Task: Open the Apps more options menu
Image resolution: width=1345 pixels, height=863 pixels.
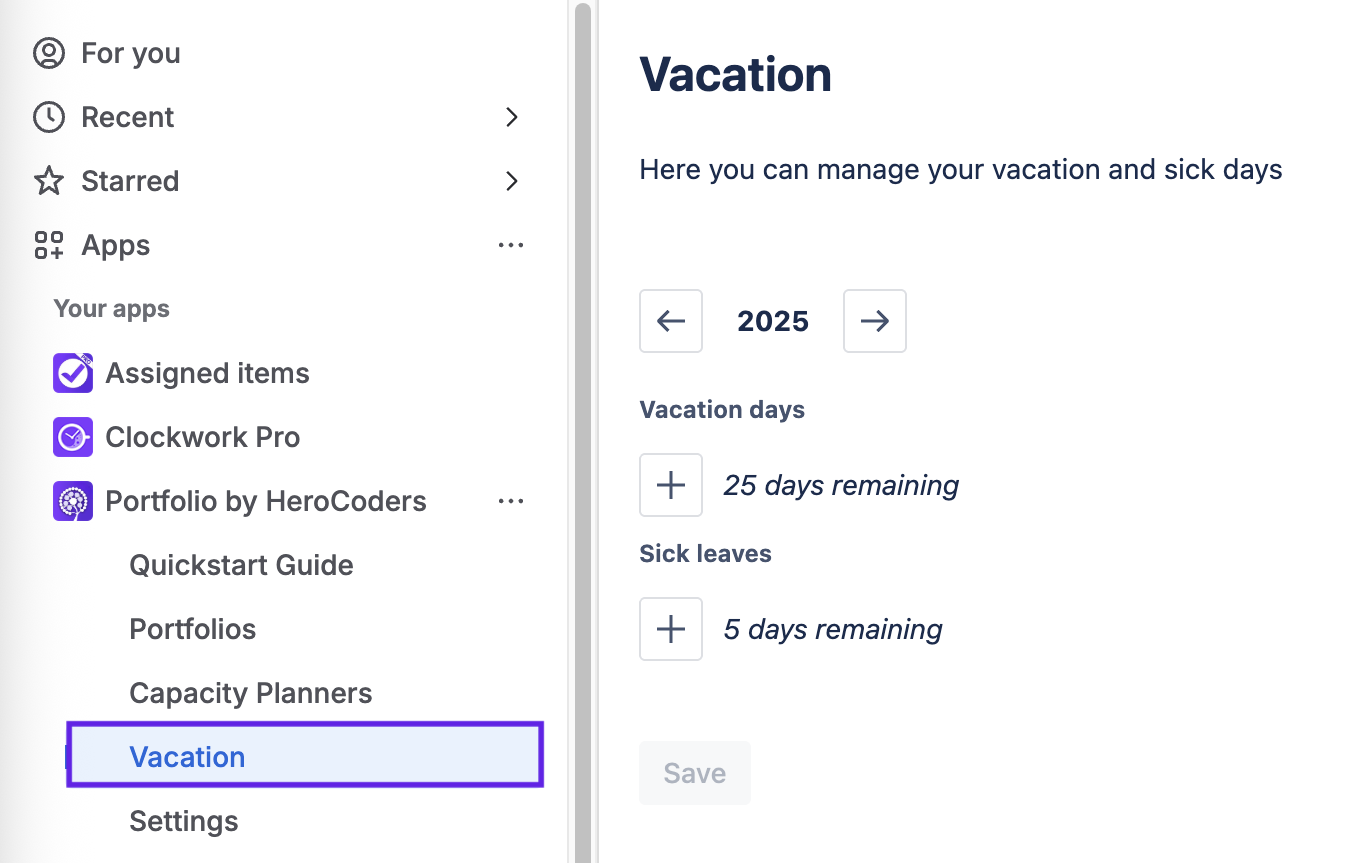Action: [x=511, y=245]
